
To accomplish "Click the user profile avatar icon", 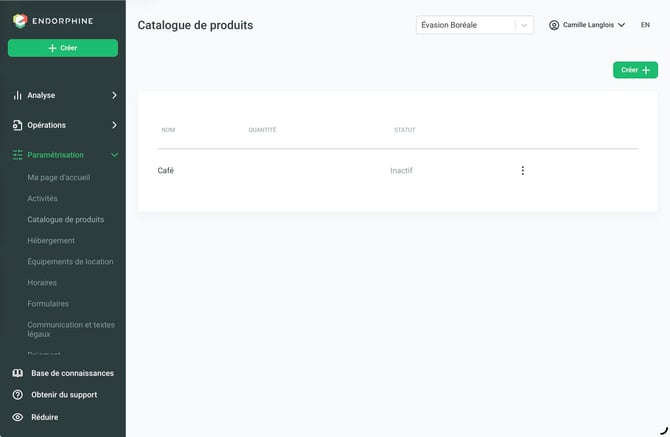I will click(x=554, y=25).
